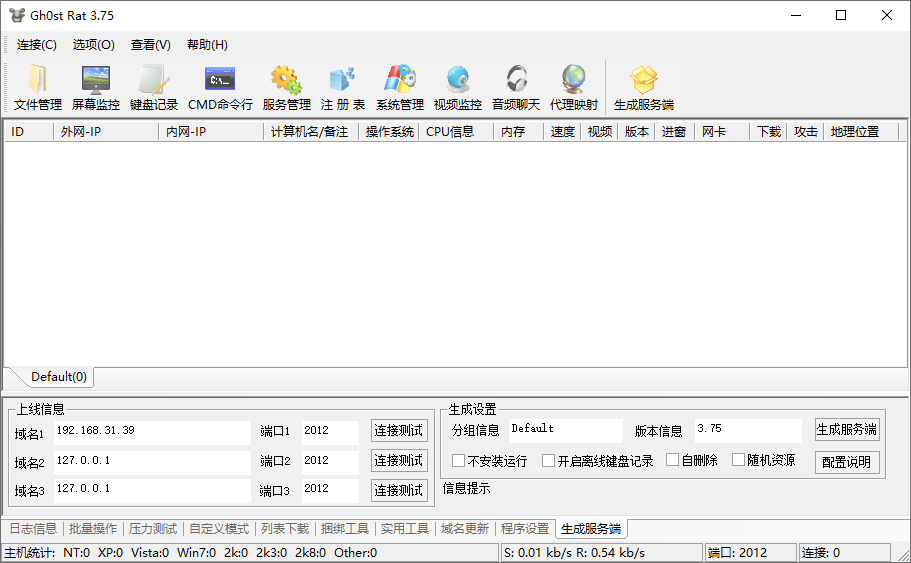This screenshot has width=911, height=563.
Task: Click the 网卡 column header
Action: click(x=722, y=132)
